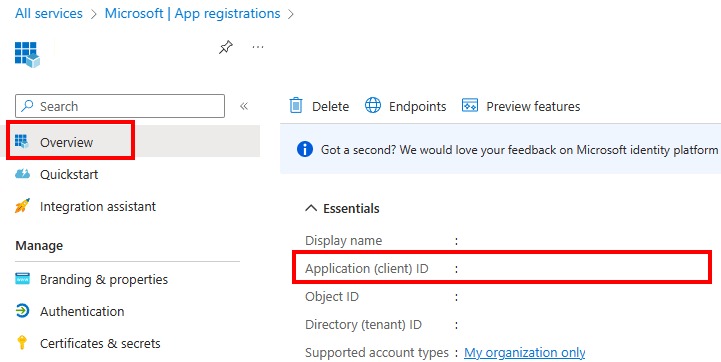Open the Authentication page
Image resolution: width=721 pixels, height=362 pixels.
pos(82,311)
